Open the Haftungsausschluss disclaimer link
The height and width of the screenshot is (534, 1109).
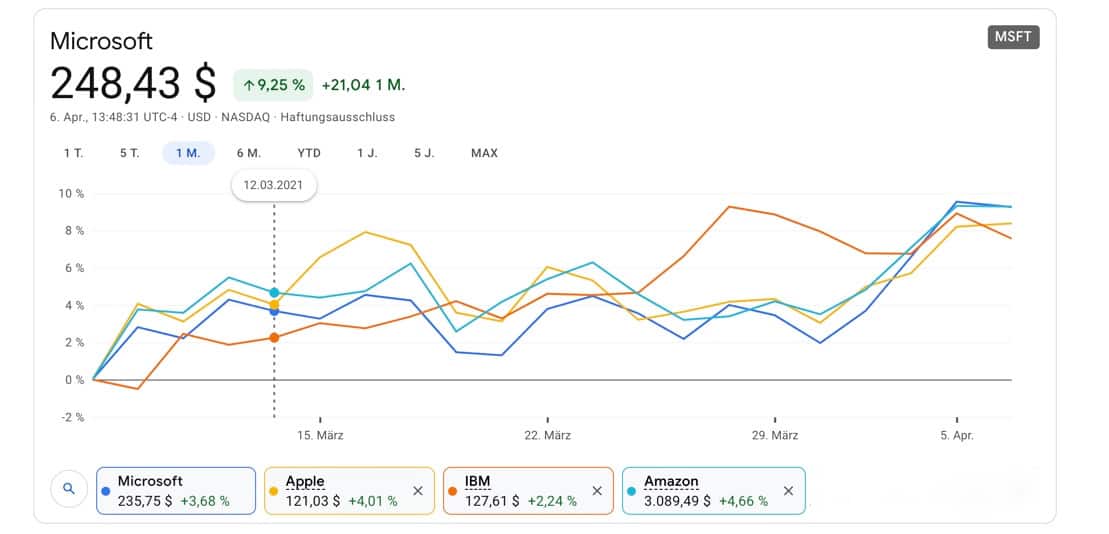(x=337, y=117)
